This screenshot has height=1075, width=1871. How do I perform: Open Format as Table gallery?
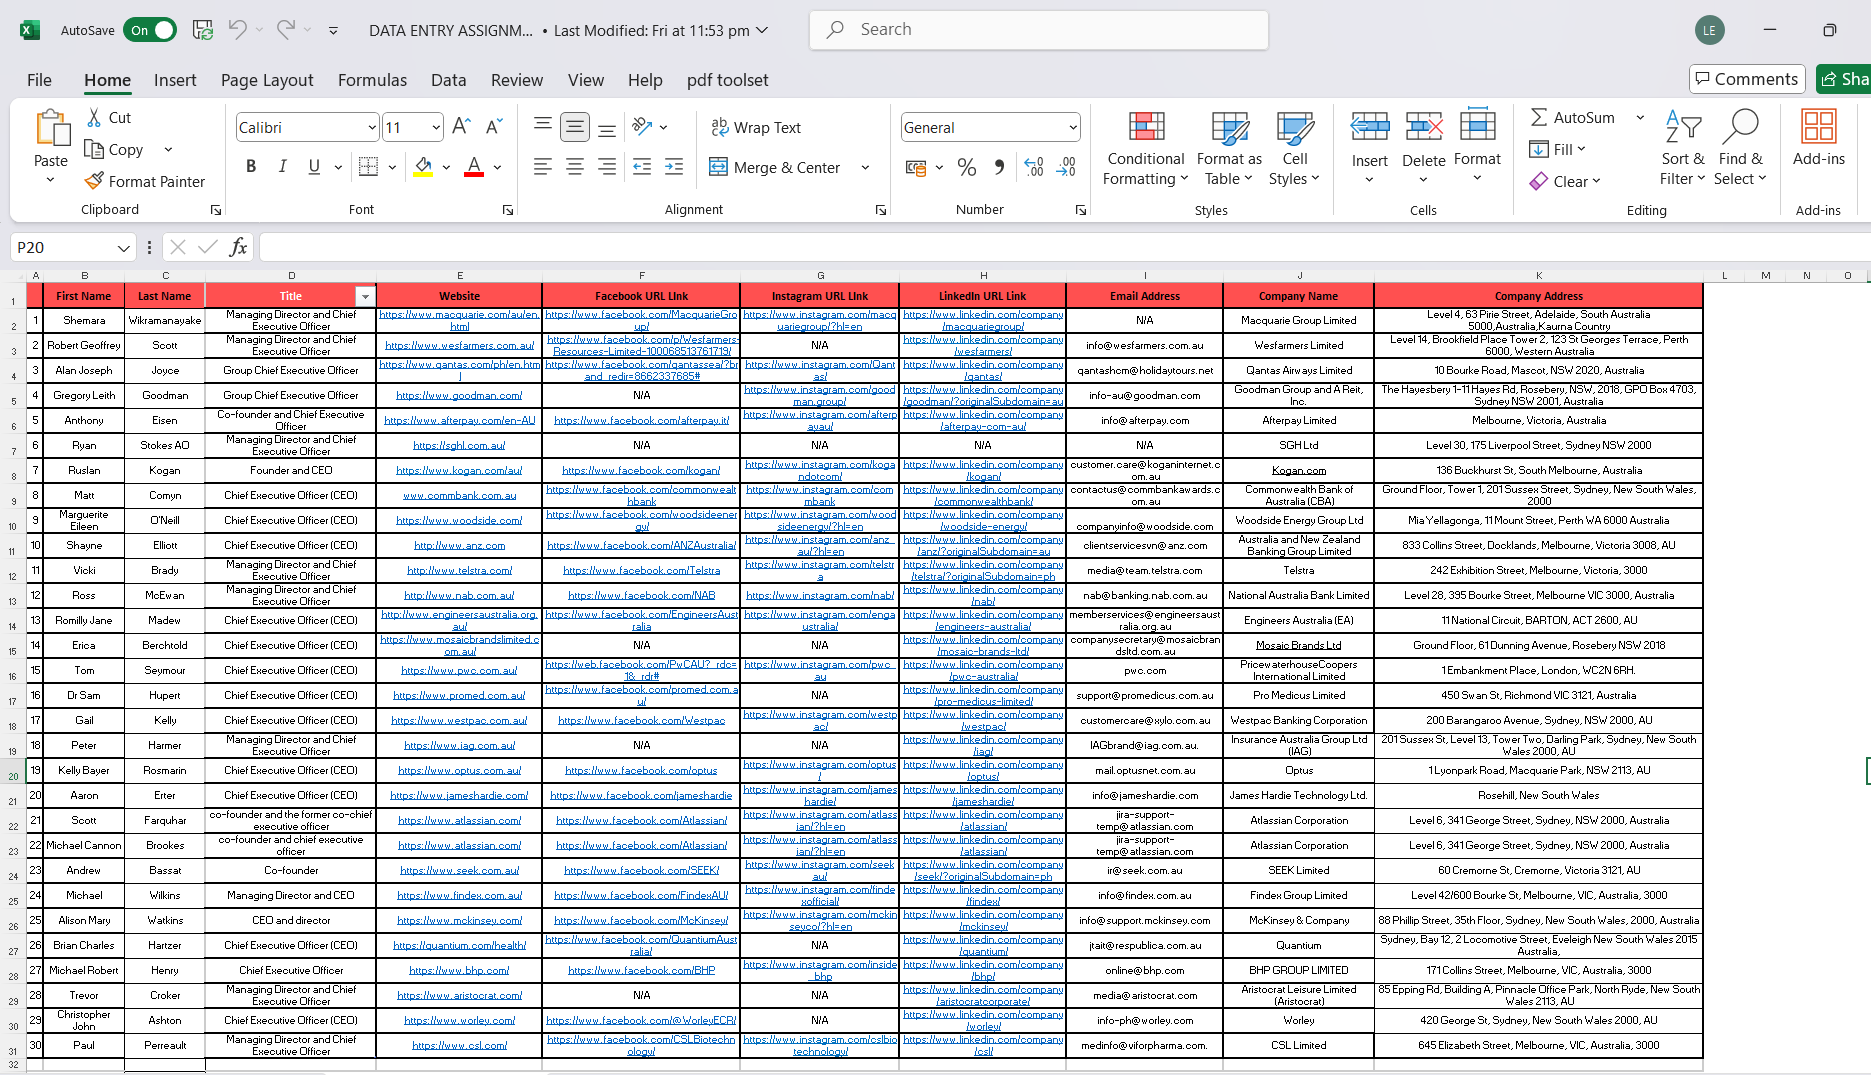(1229, 148)
